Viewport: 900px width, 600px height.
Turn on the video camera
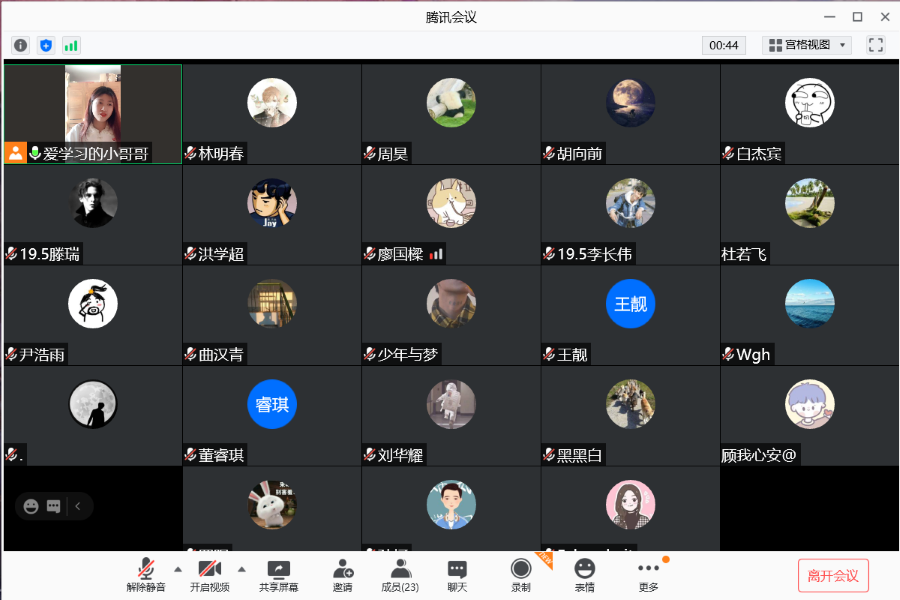(210, 575)
